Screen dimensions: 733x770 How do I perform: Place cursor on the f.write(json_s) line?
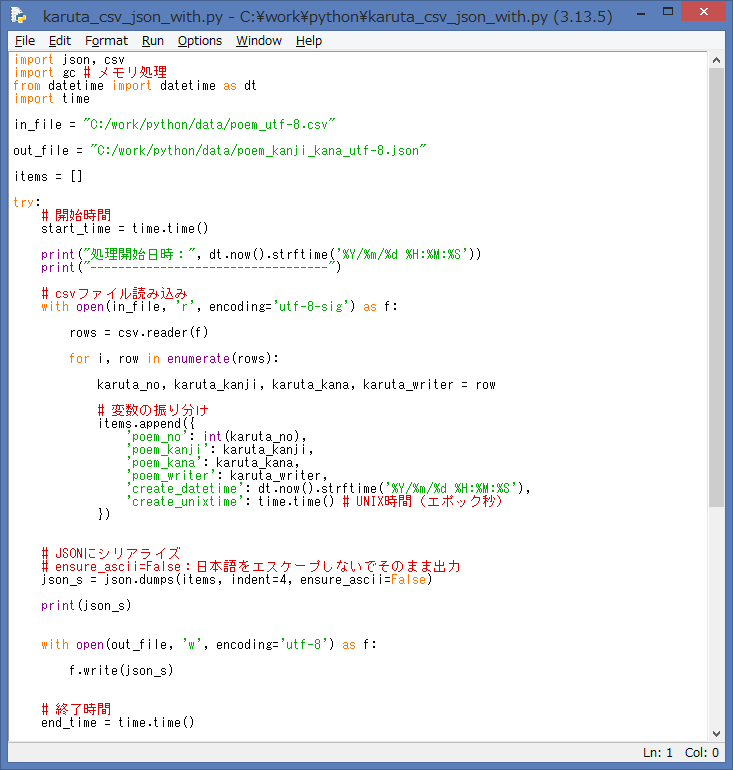(121, 671)
